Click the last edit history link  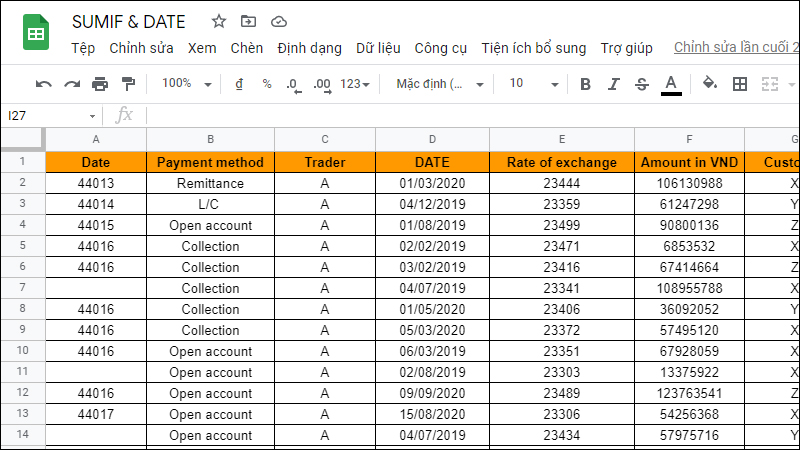735,48
